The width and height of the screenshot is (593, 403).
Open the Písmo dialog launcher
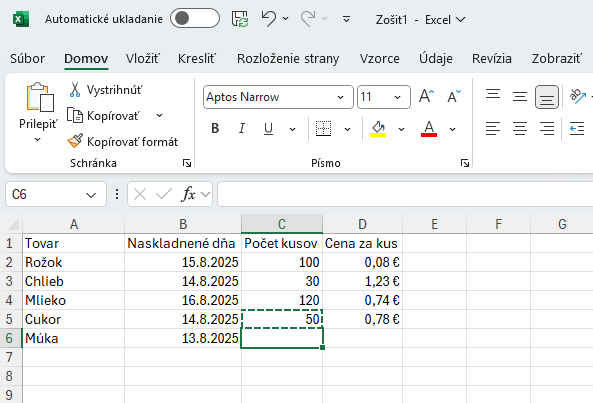click(465, 163)
